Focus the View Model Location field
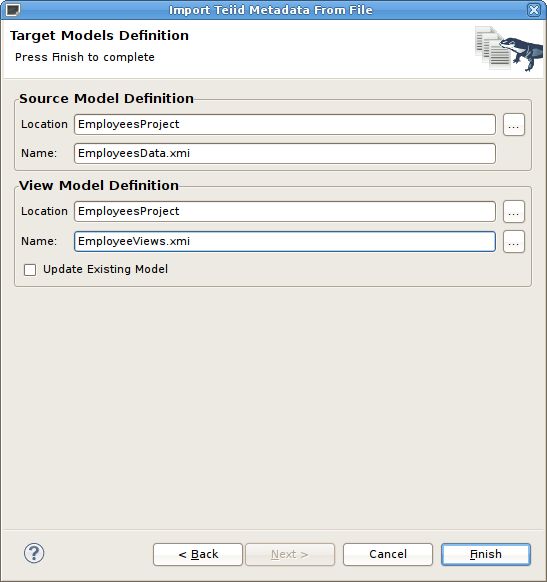Screen dimensions: 547x582 tap(285, 212)
